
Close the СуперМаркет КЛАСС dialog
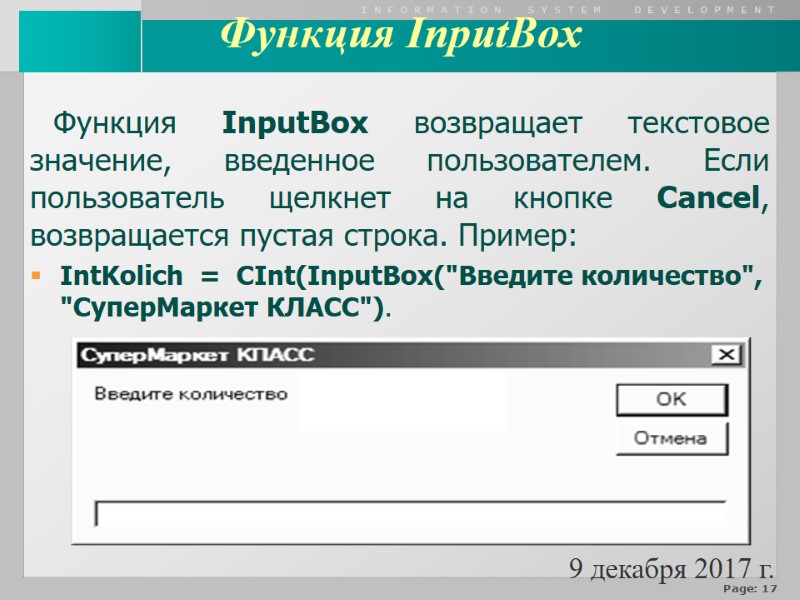[726, 355]
